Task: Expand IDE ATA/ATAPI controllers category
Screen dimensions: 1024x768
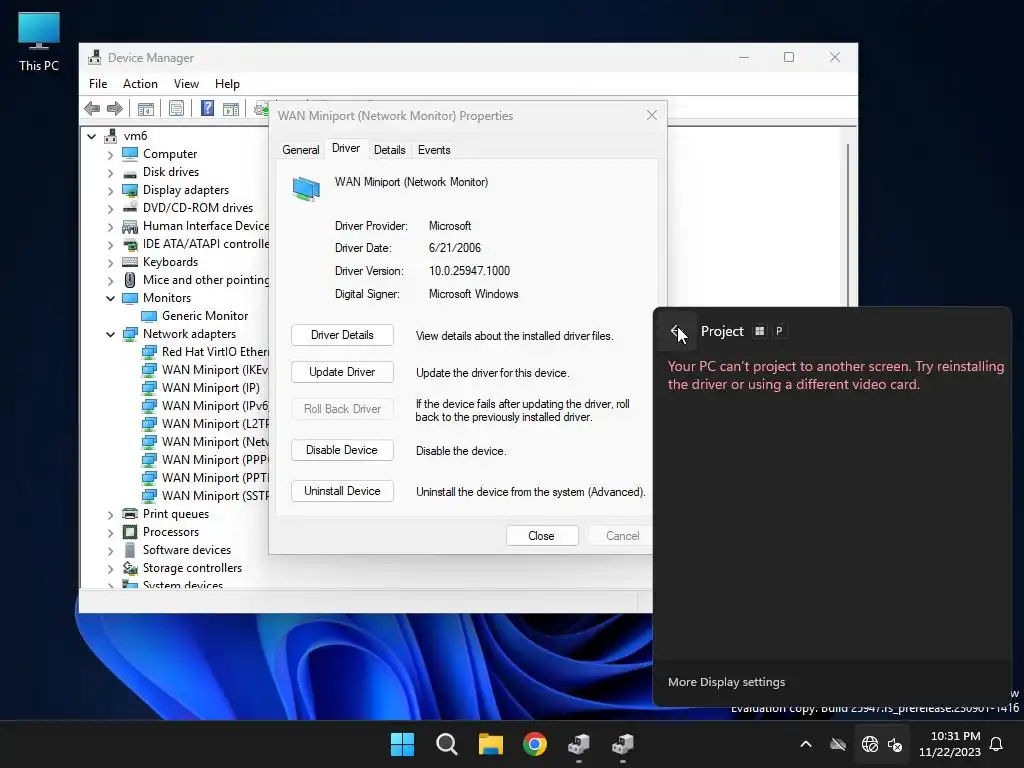Action: click(x=110, y=245)
